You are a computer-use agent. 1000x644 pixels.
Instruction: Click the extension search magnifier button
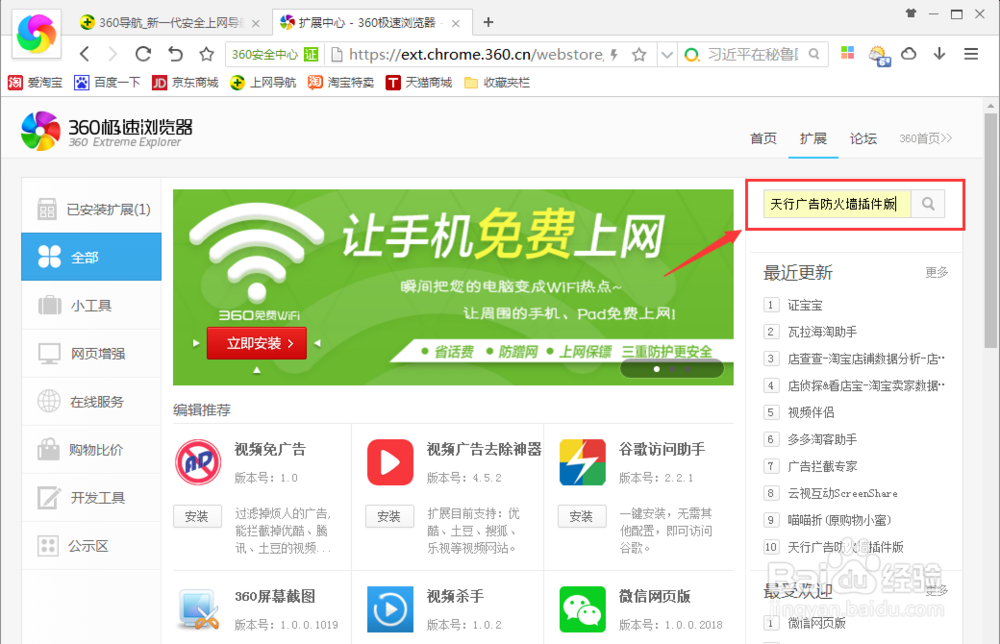(x=928, y=204)
